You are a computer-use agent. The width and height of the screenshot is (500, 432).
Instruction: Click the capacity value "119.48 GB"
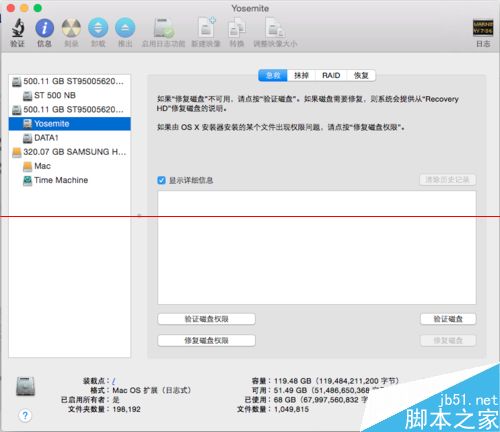293,381
